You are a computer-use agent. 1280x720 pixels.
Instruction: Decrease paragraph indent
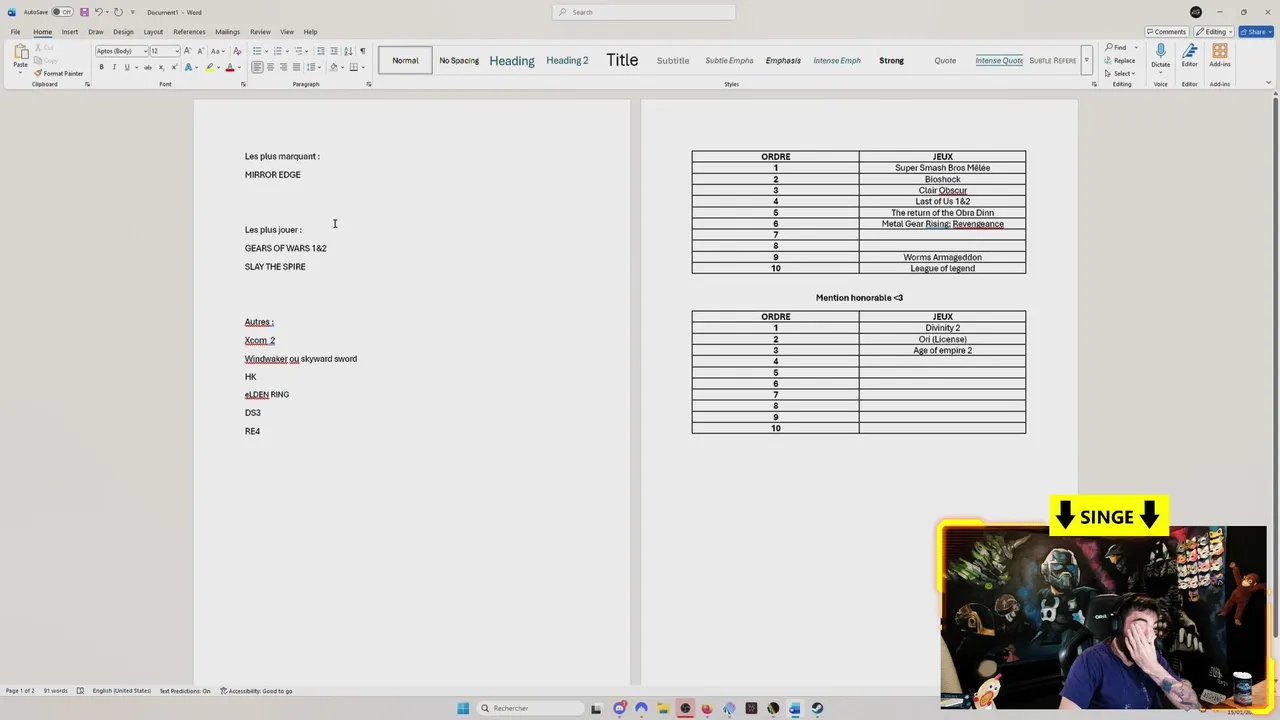point(320,51)
